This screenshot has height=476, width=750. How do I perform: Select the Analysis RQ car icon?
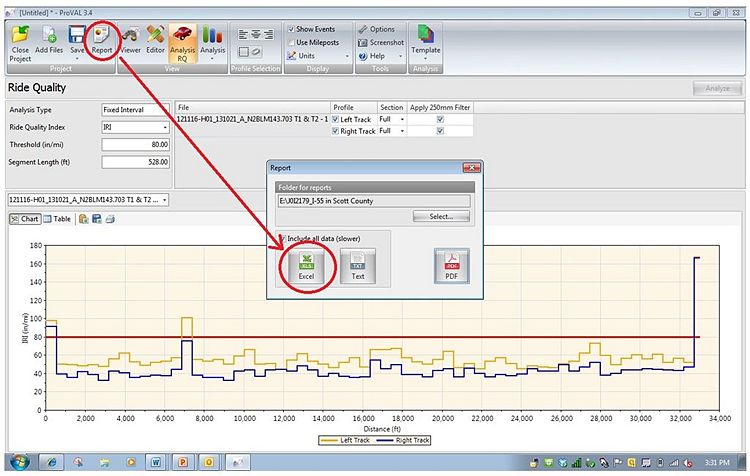point(182,44)
